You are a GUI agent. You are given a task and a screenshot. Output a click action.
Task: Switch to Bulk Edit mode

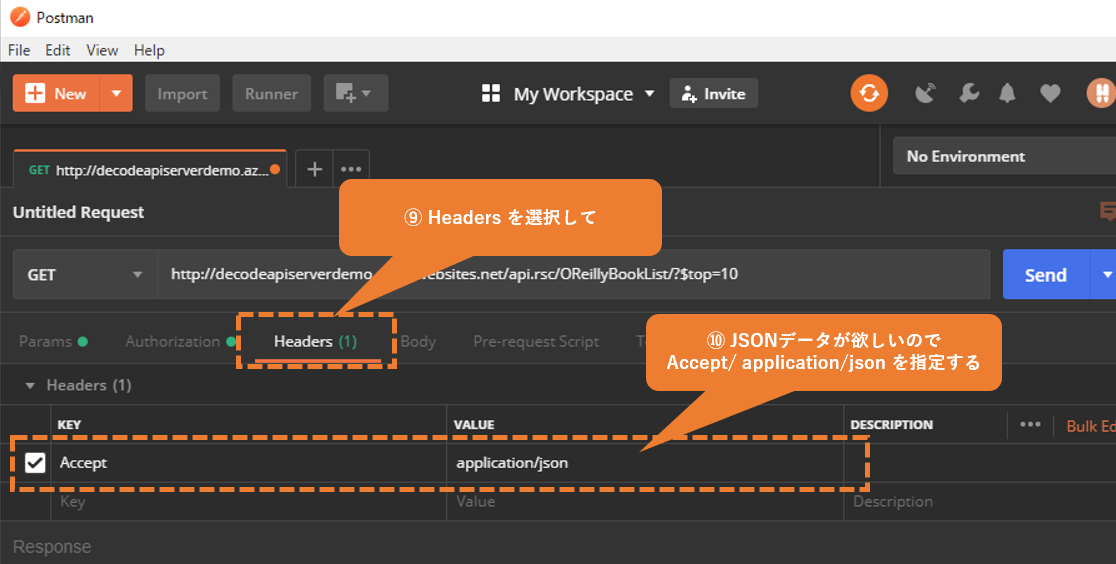(1090, 426)
